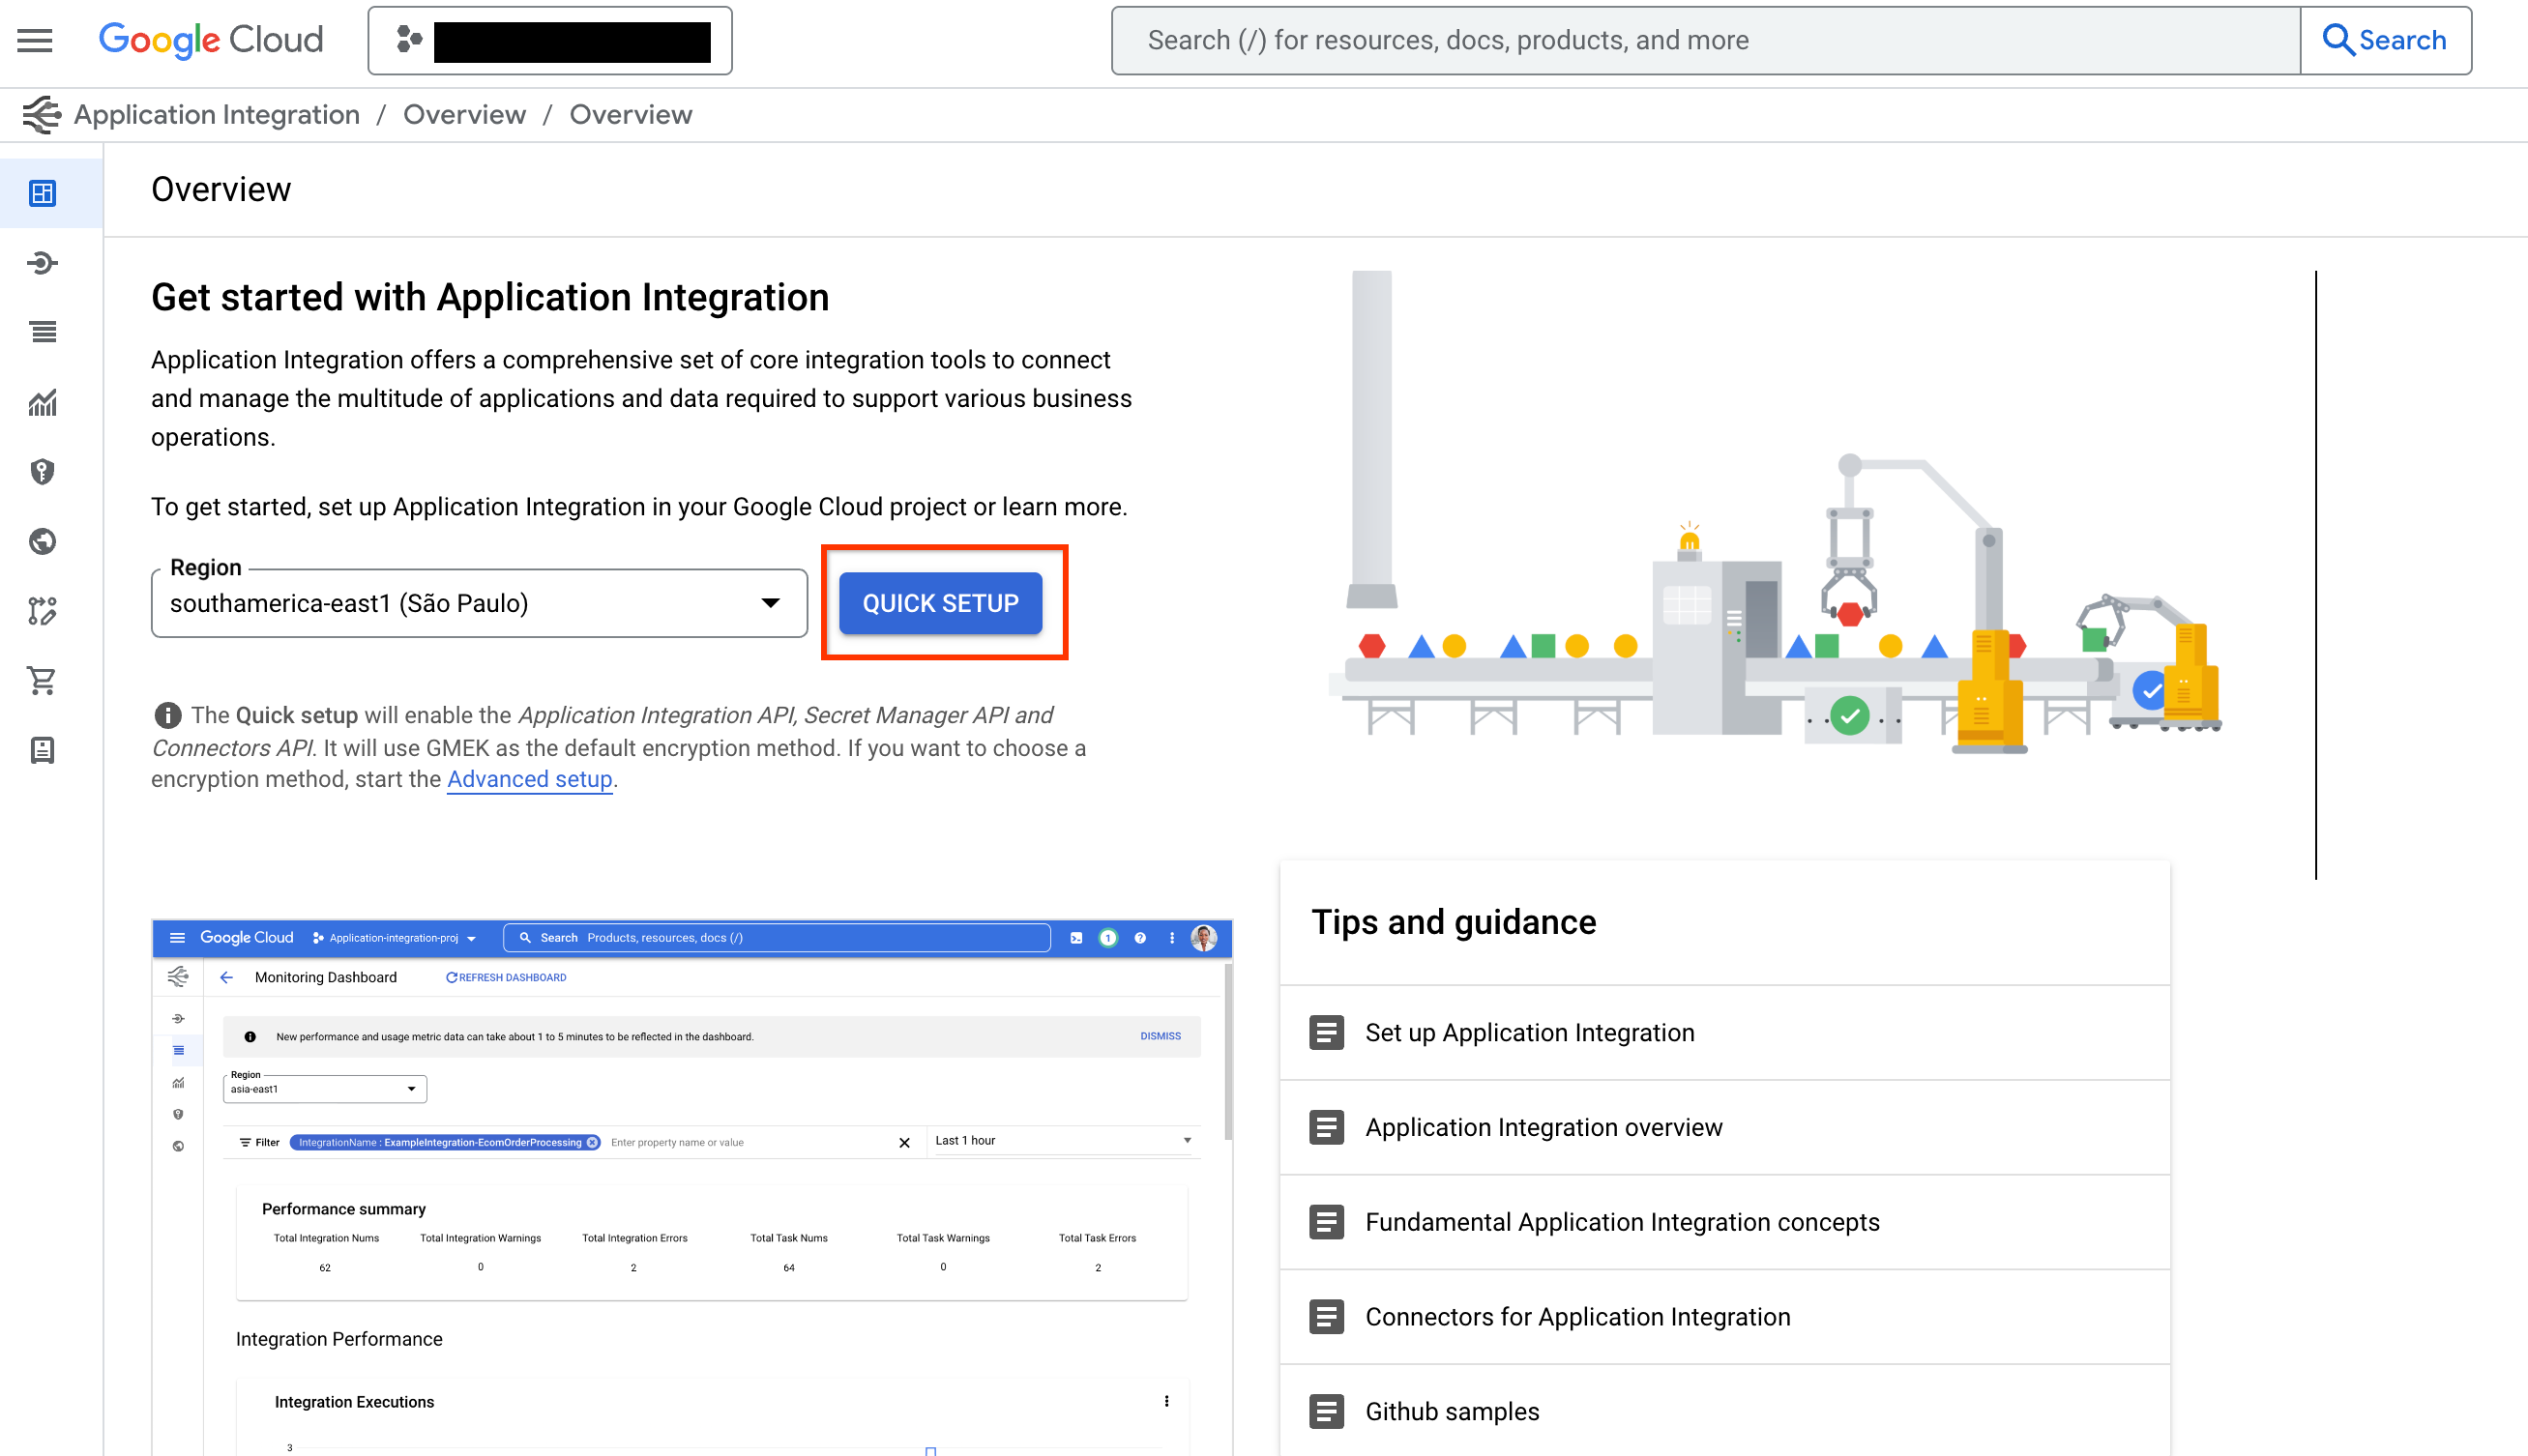Open Github samples under Tips and guidance
2528x1456 pixels.
1452,1411
